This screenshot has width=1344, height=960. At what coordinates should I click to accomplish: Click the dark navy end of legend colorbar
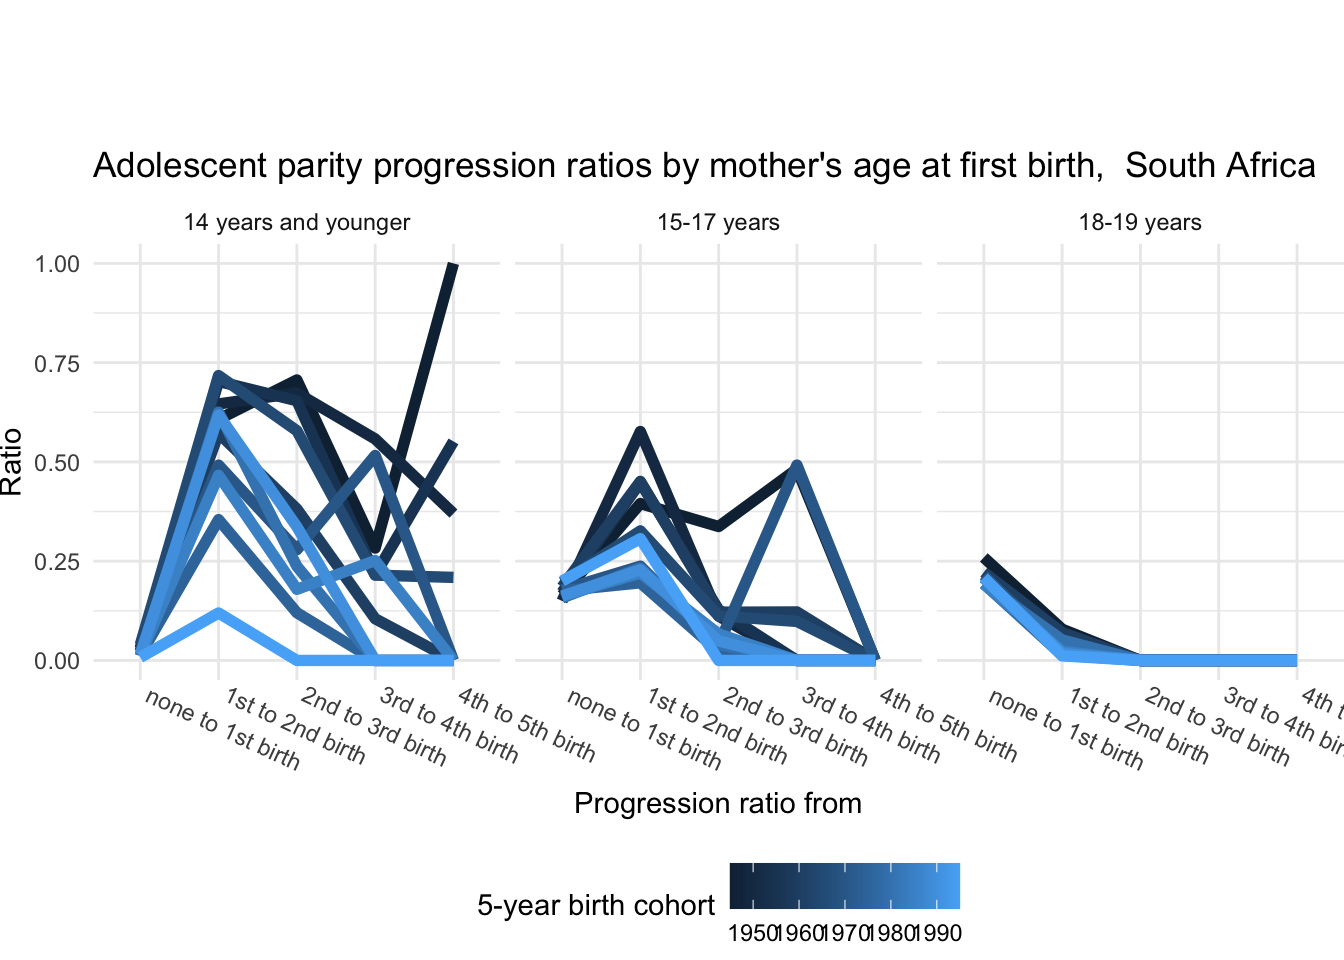pyautogui.click(x=737, y=885)
